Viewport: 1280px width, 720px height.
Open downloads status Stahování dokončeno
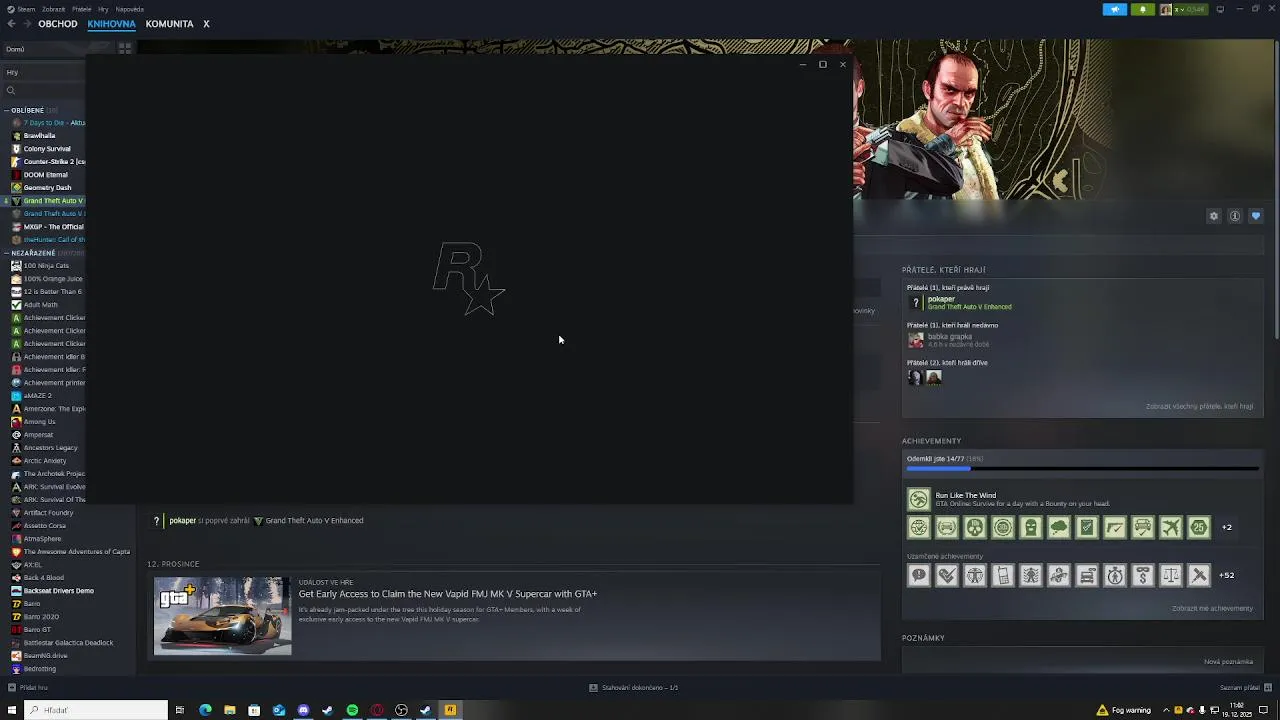point(634,688)
